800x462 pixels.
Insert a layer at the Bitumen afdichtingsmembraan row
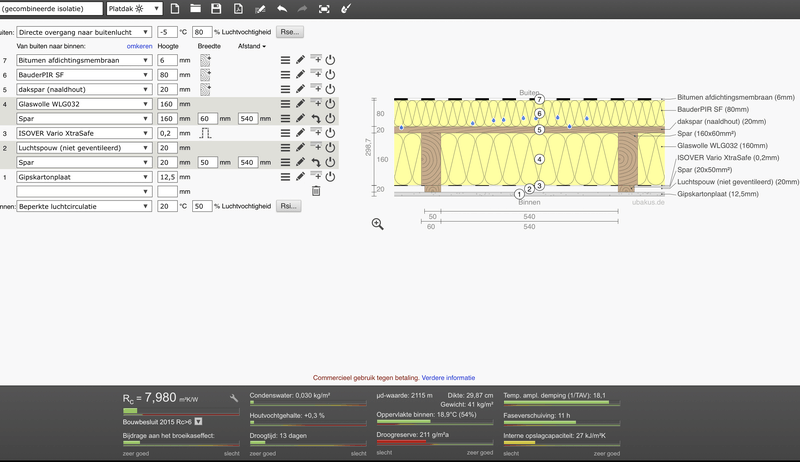click(316, 59)
